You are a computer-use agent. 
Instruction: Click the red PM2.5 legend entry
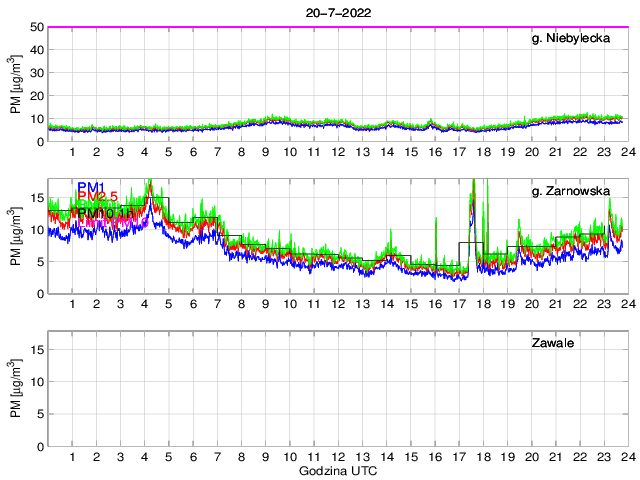98,196
